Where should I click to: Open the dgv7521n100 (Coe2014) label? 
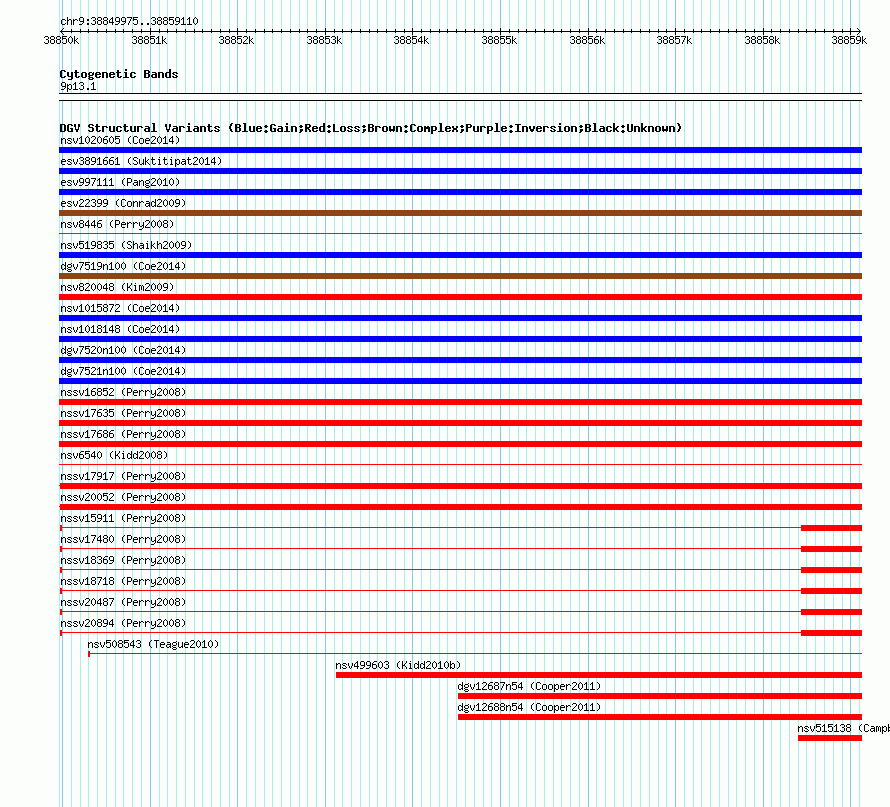click(x=123, y=371)
